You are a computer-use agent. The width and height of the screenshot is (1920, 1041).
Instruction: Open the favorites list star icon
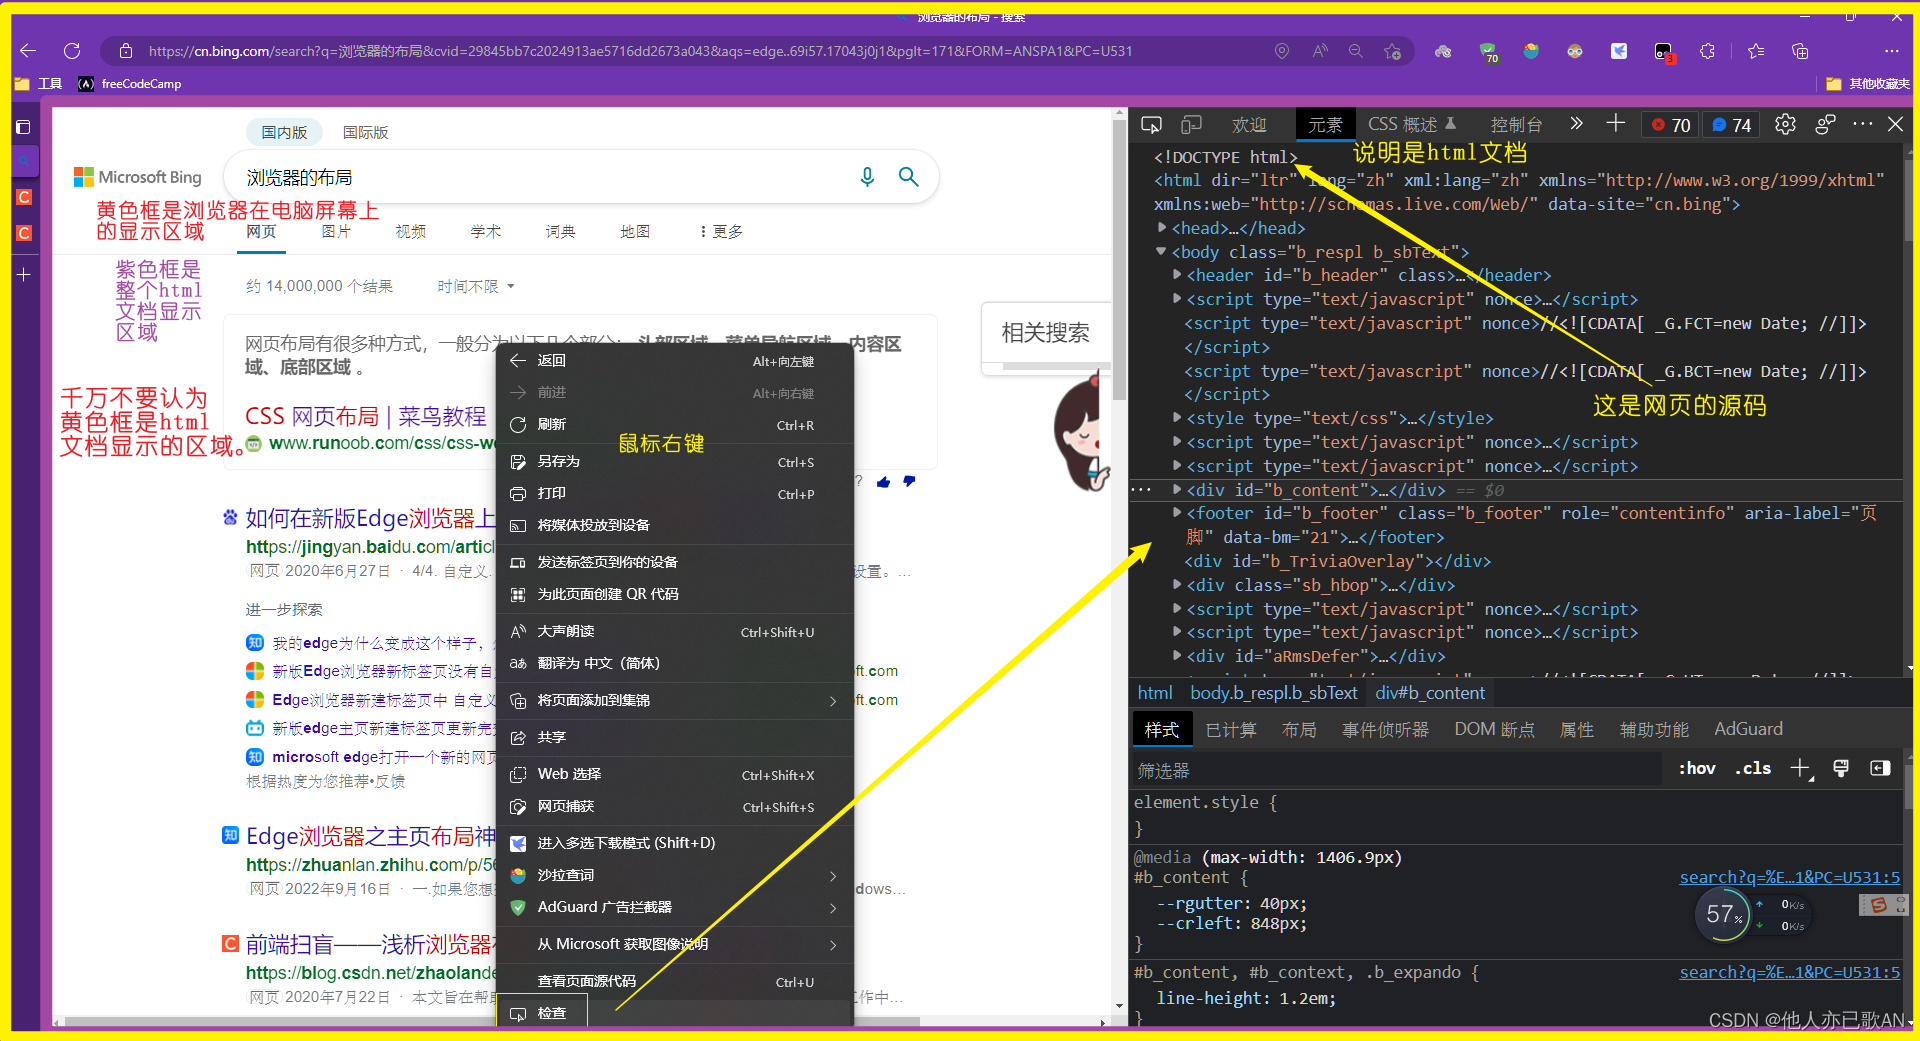coord(1756,51)
